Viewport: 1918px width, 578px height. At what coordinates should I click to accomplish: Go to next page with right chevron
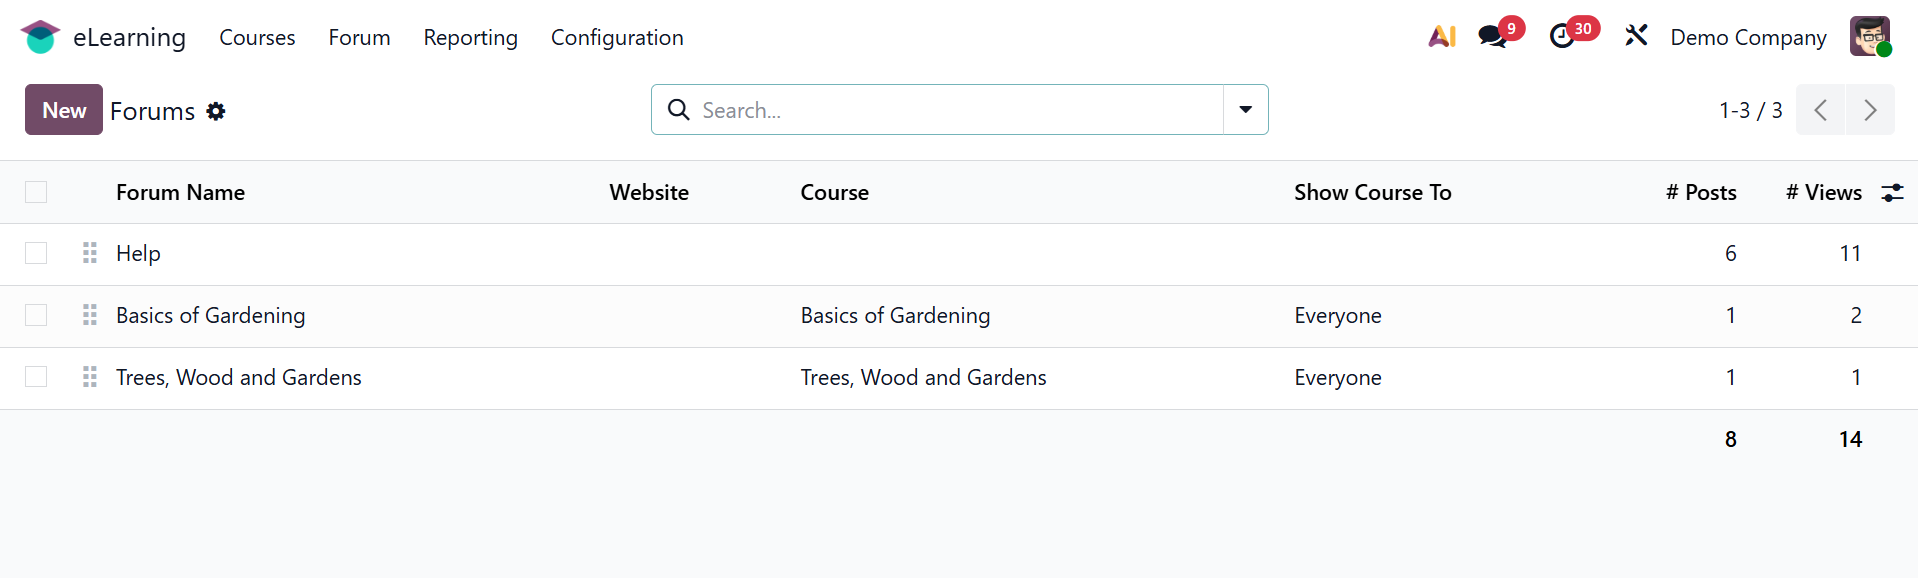click(1870, 110)
